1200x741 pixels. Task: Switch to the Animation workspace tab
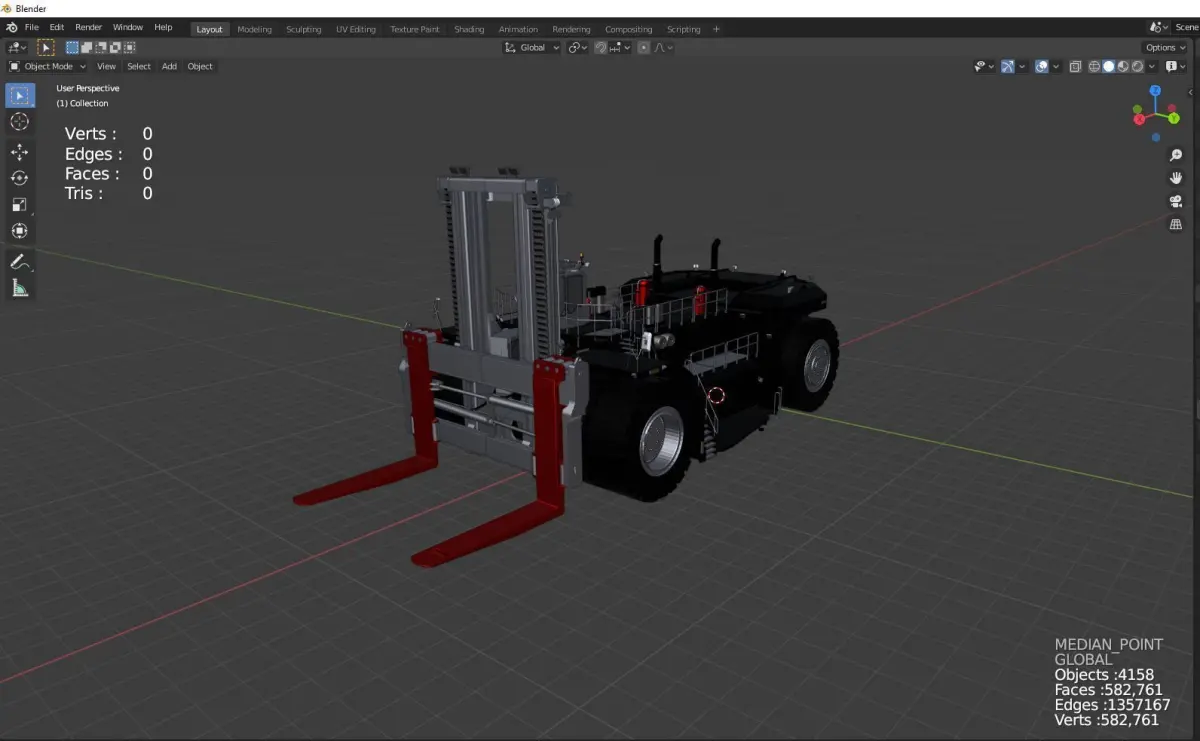tap(518, 29)
